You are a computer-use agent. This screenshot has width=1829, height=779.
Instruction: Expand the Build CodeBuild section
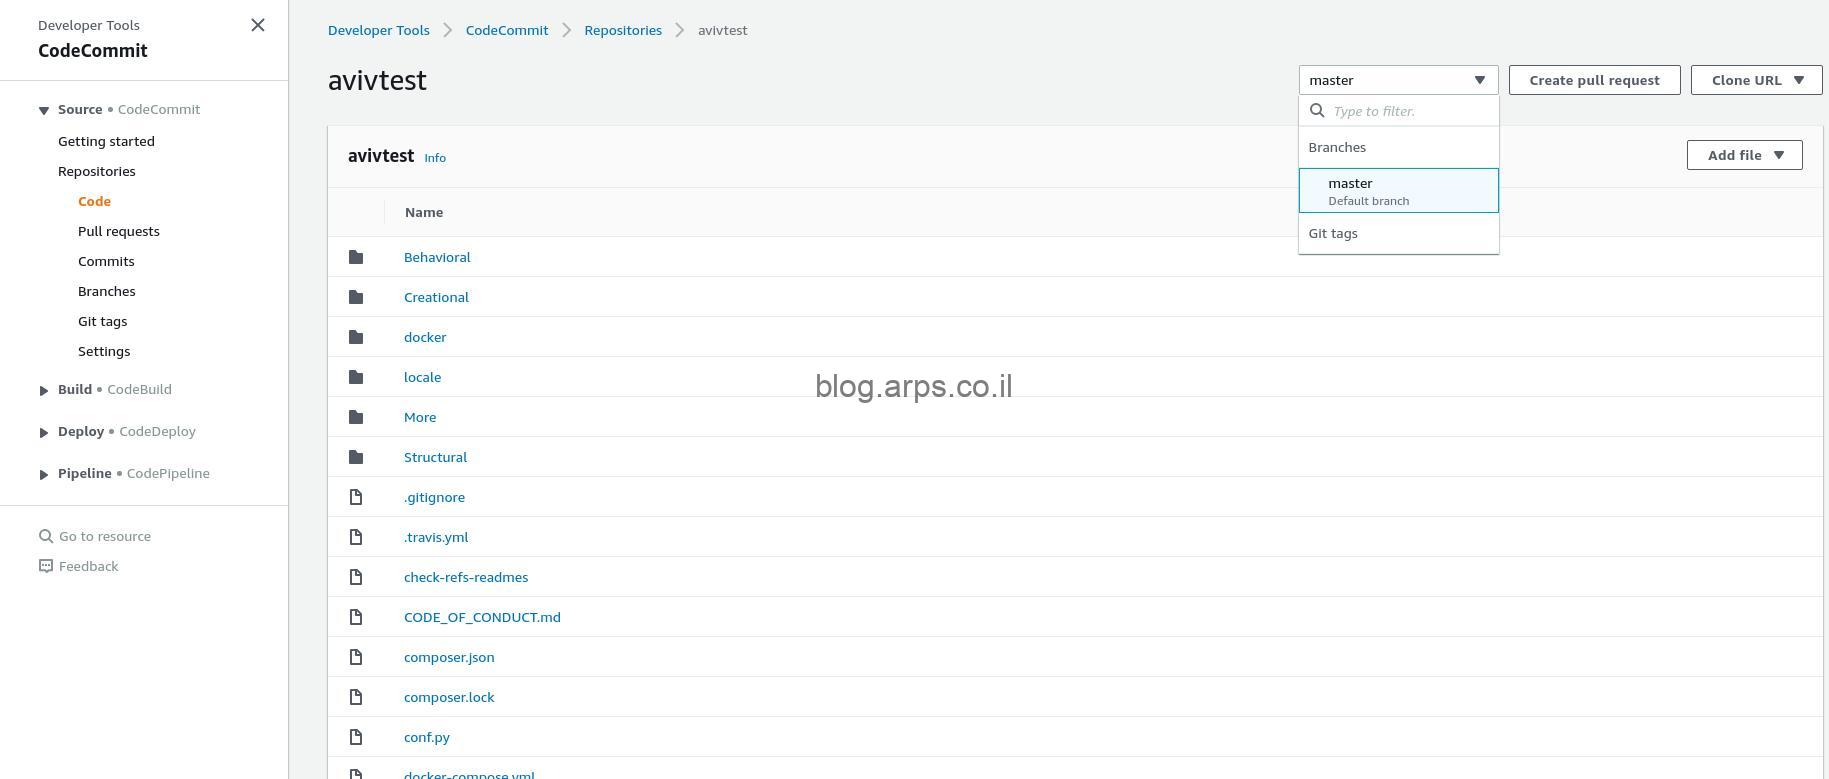pos(44,390)
